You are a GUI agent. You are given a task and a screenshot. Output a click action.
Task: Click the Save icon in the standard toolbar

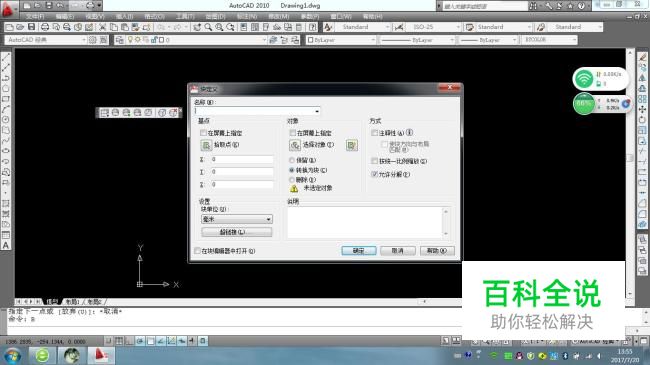31,27
